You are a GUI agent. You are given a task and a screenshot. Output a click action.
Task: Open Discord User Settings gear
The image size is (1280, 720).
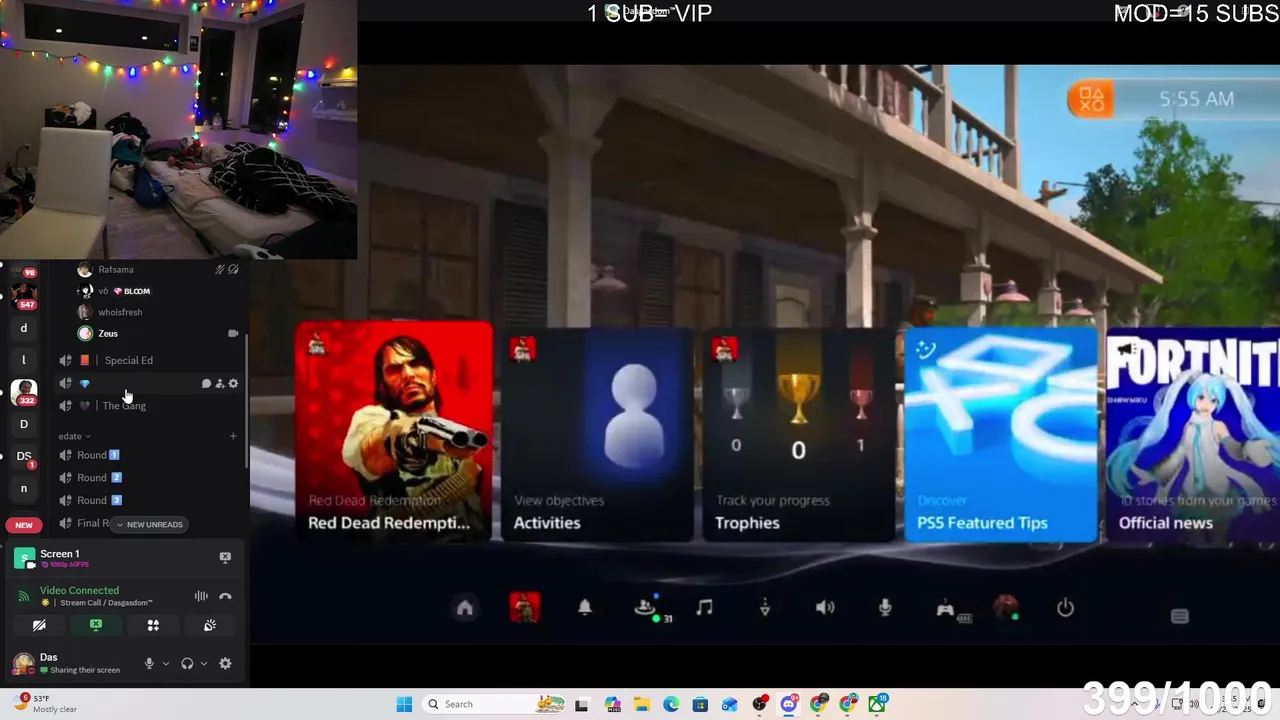225,663
